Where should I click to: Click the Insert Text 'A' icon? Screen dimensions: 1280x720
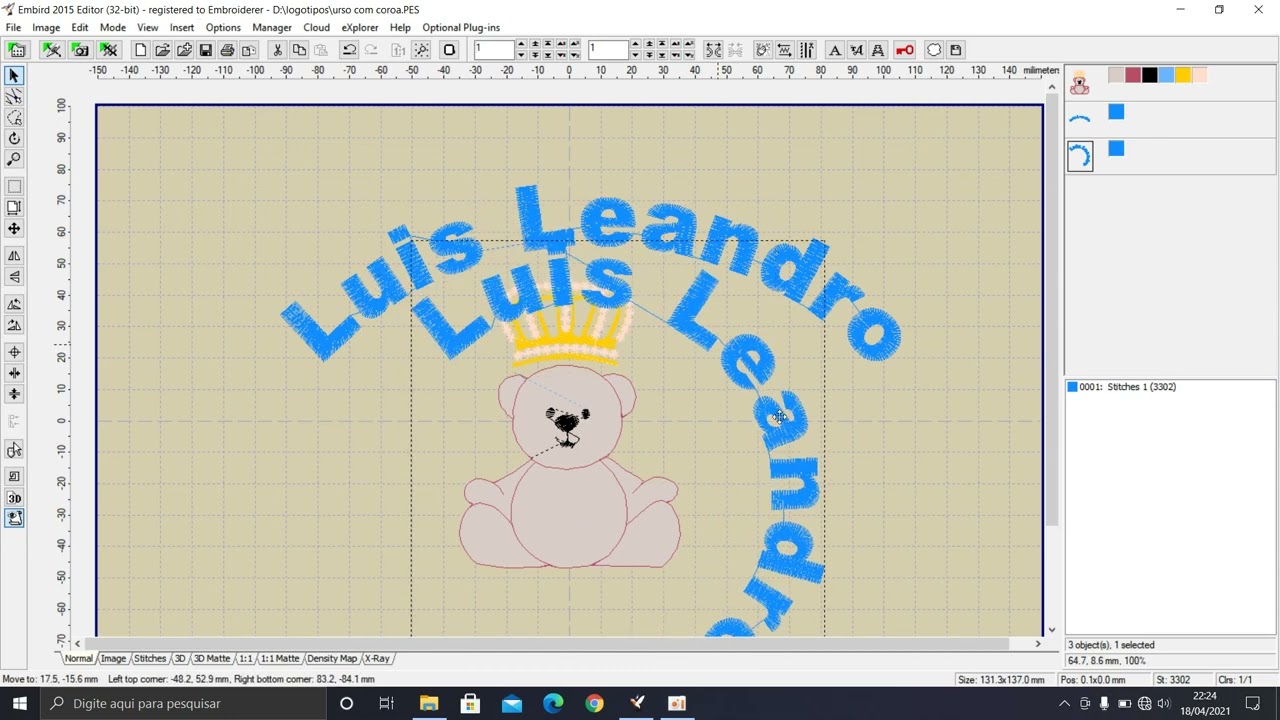click(834, 50)
